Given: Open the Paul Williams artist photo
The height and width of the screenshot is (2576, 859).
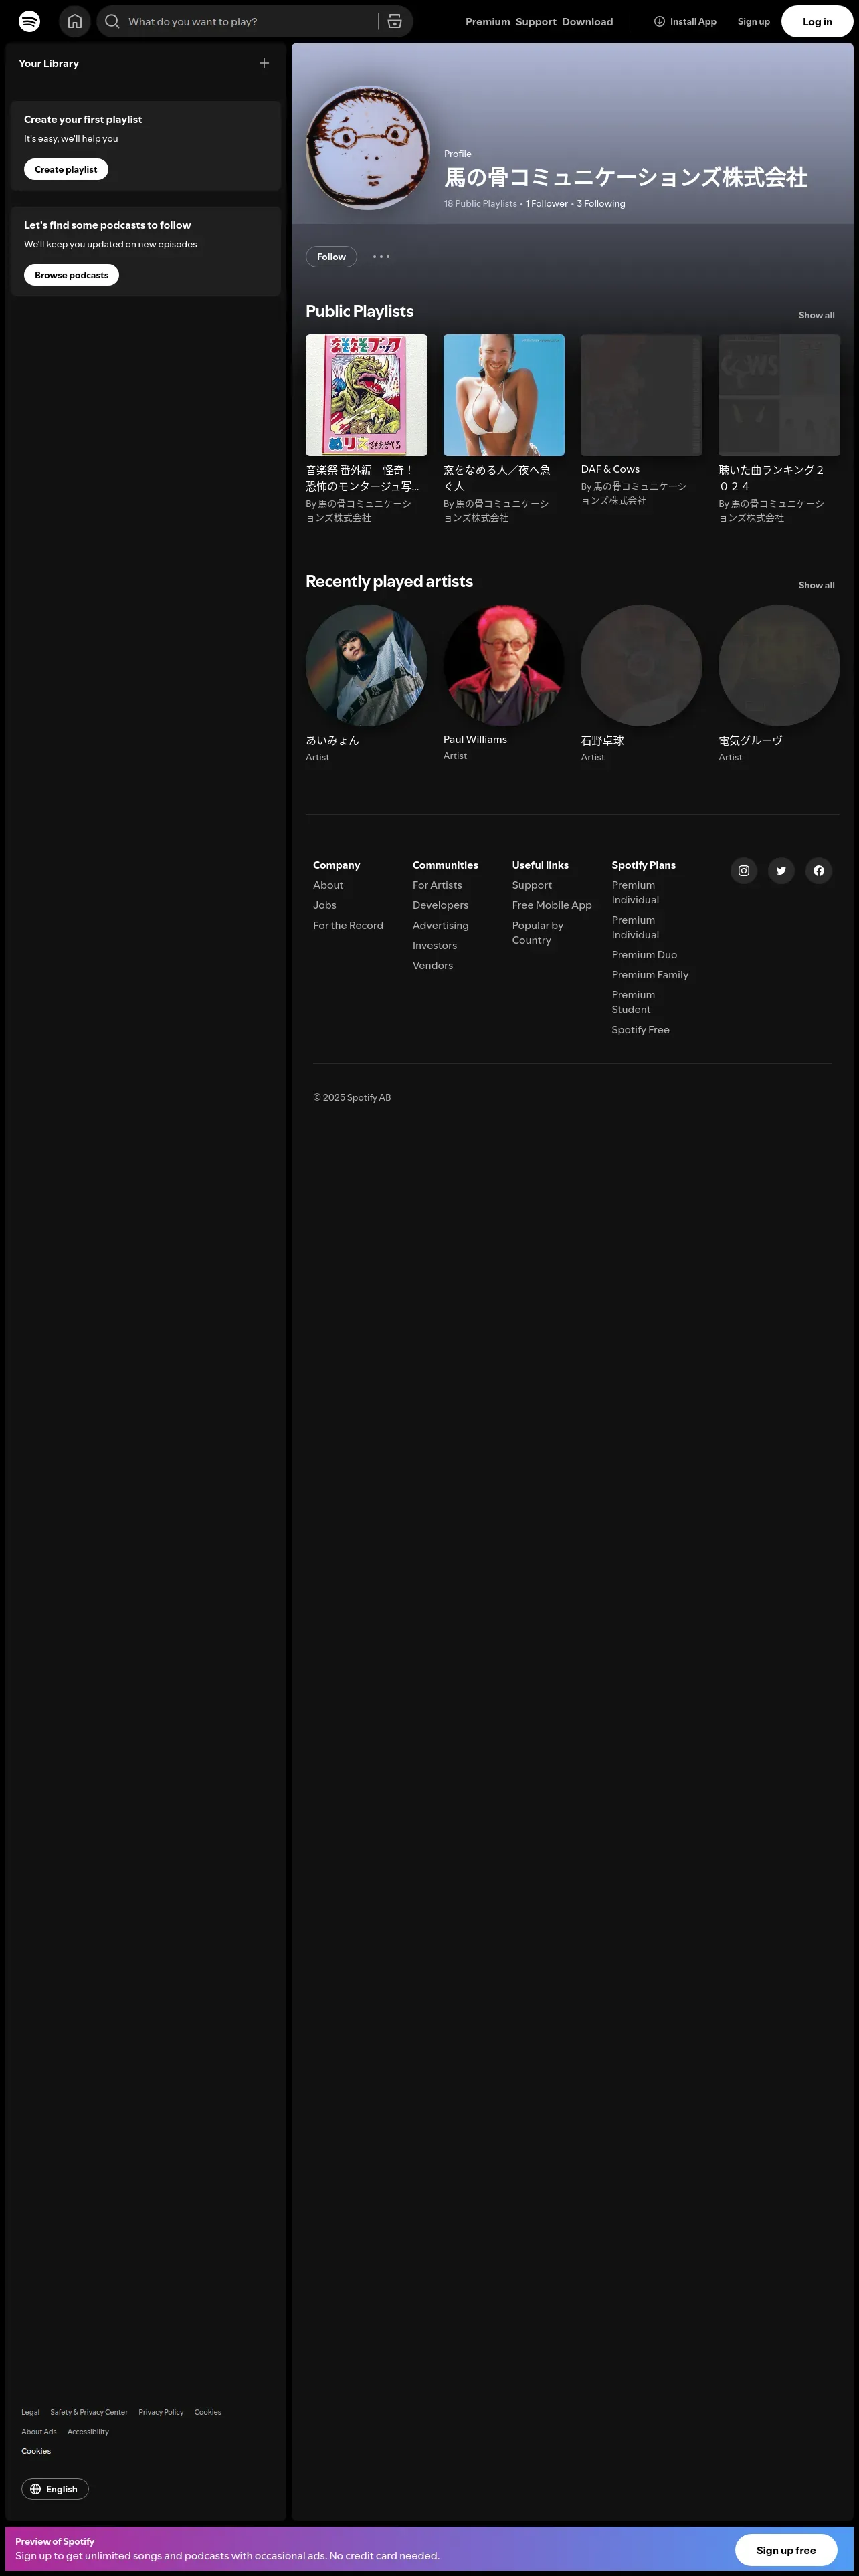Looking at the screenshot, I should click(504, 665).
